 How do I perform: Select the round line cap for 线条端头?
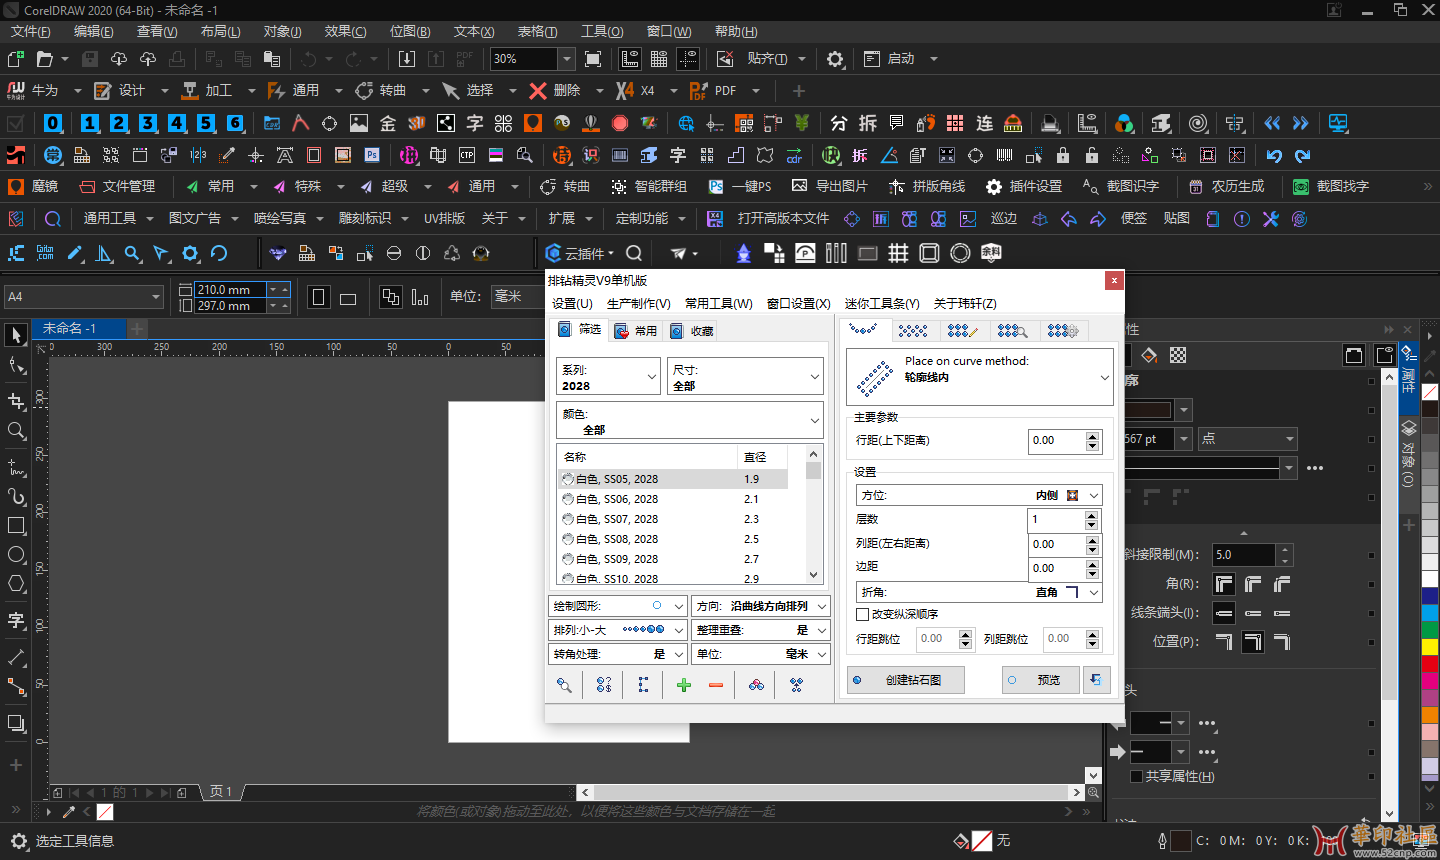click(1253, 612)
